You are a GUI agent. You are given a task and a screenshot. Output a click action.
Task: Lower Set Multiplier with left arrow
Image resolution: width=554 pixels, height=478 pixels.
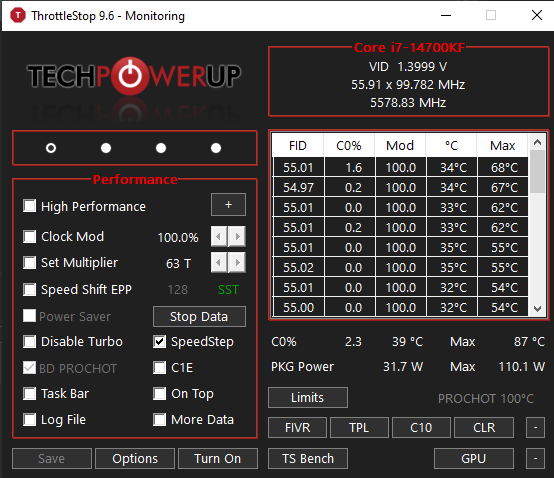click(219, 262)
